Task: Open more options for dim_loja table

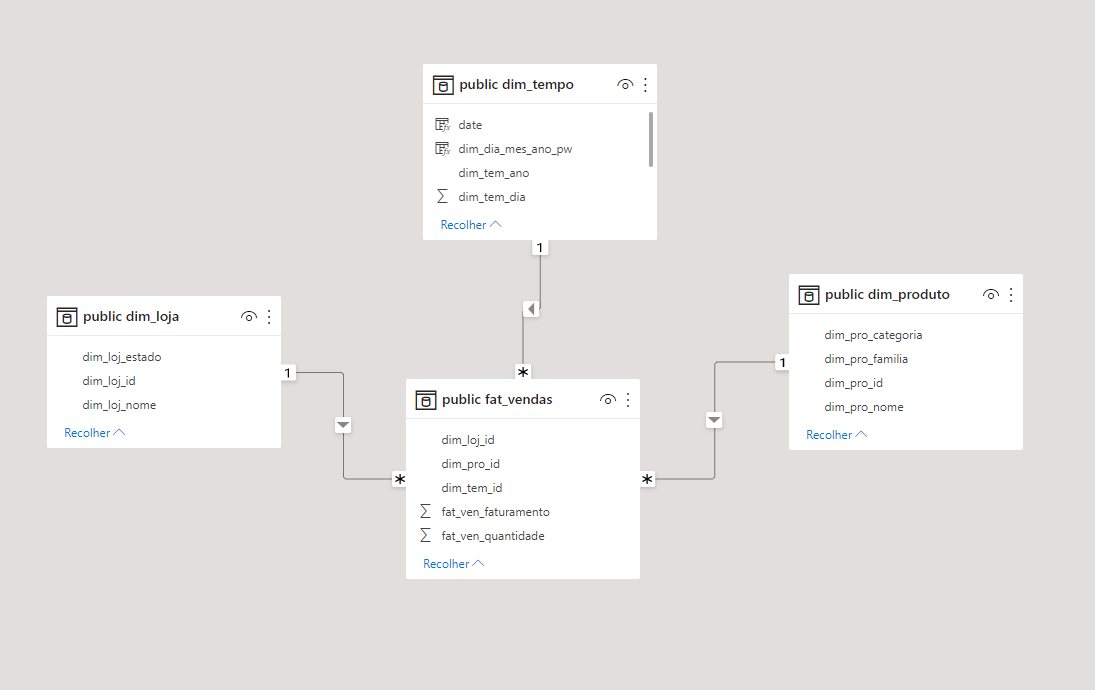Action: coord(269,317)
